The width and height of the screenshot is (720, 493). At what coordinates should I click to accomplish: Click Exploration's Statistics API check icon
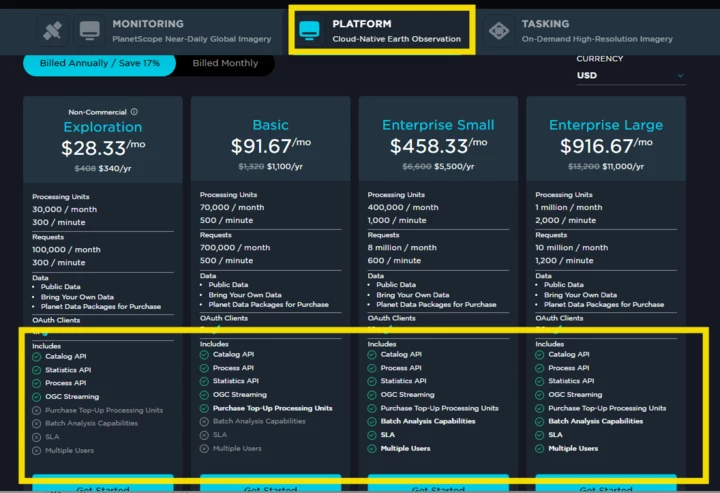(37, 370)
